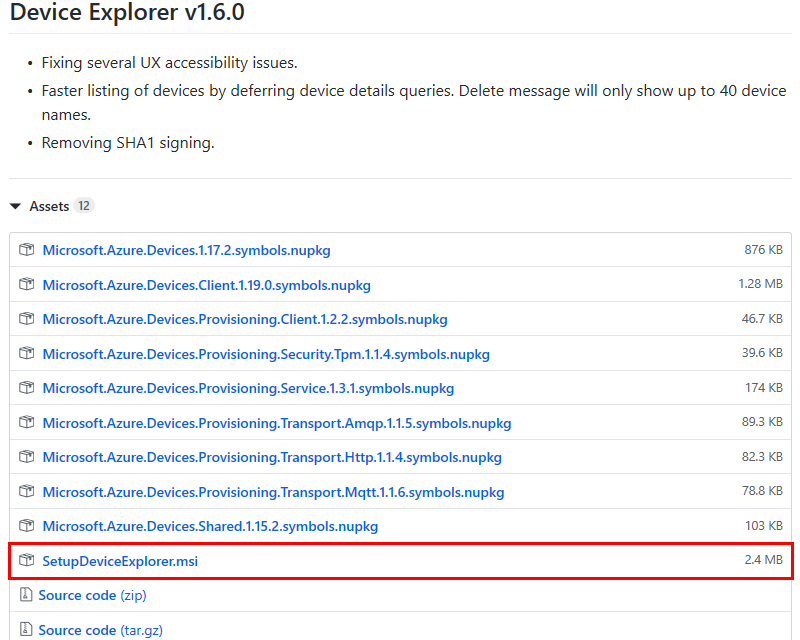800x640 pixels.
Task: Click the 89.3 KB file size
Action: point(762,422)
